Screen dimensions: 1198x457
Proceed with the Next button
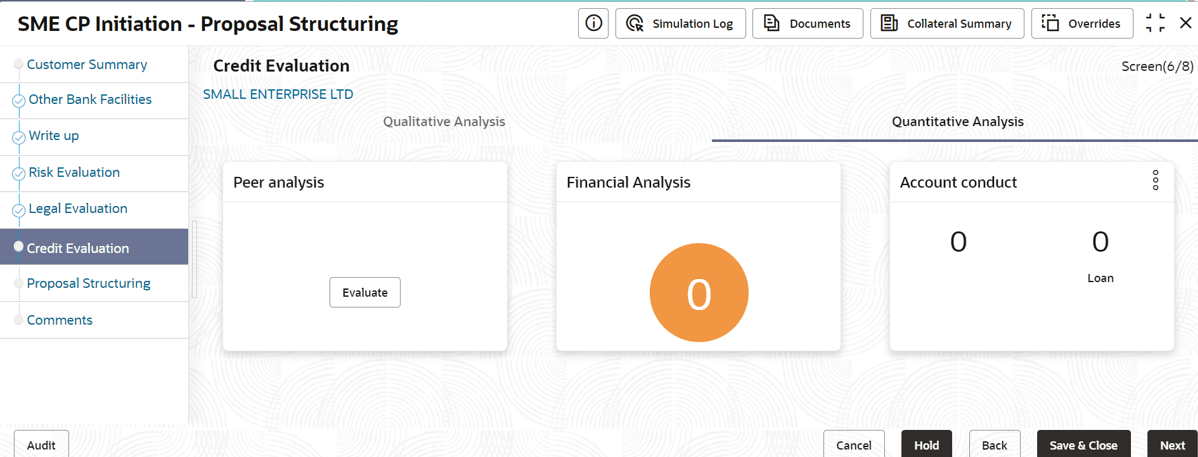point(1172,445)
